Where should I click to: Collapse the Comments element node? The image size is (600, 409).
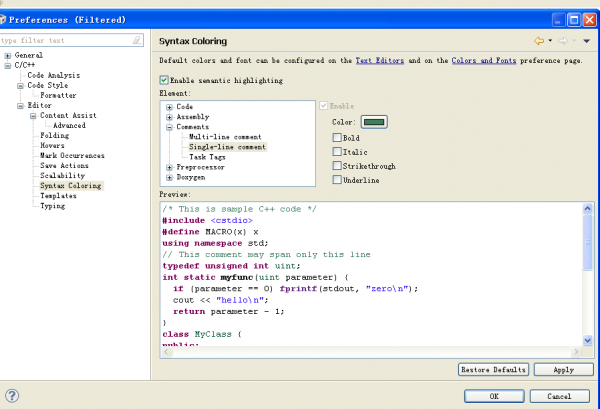(x=170, y=127)
